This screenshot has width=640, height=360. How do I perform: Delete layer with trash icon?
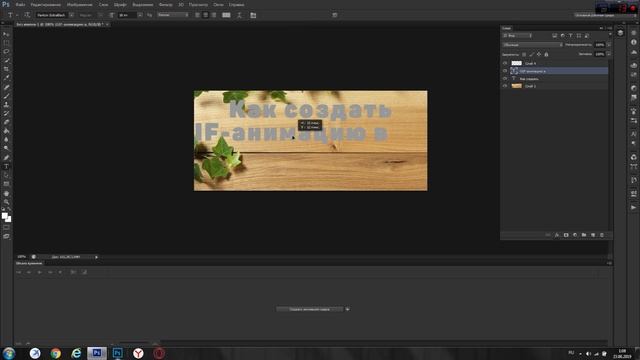click(602, 235)
